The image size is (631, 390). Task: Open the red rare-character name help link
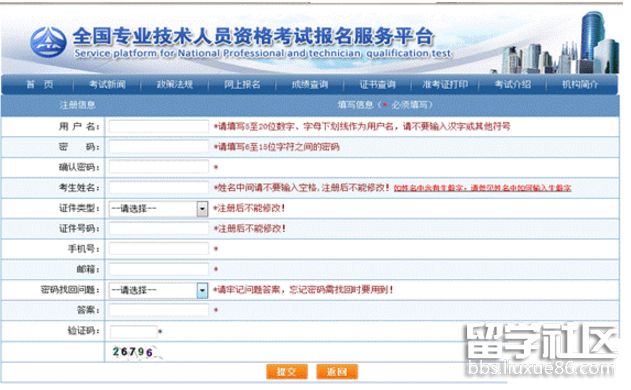[x=482, y=188]
